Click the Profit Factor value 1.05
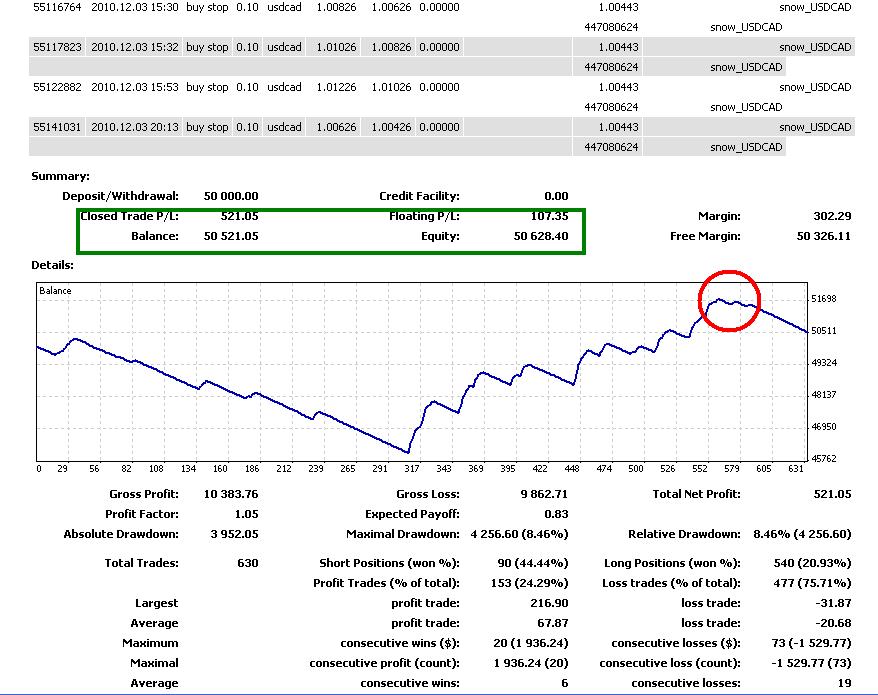Screen dimensions: 878x695 246,514
